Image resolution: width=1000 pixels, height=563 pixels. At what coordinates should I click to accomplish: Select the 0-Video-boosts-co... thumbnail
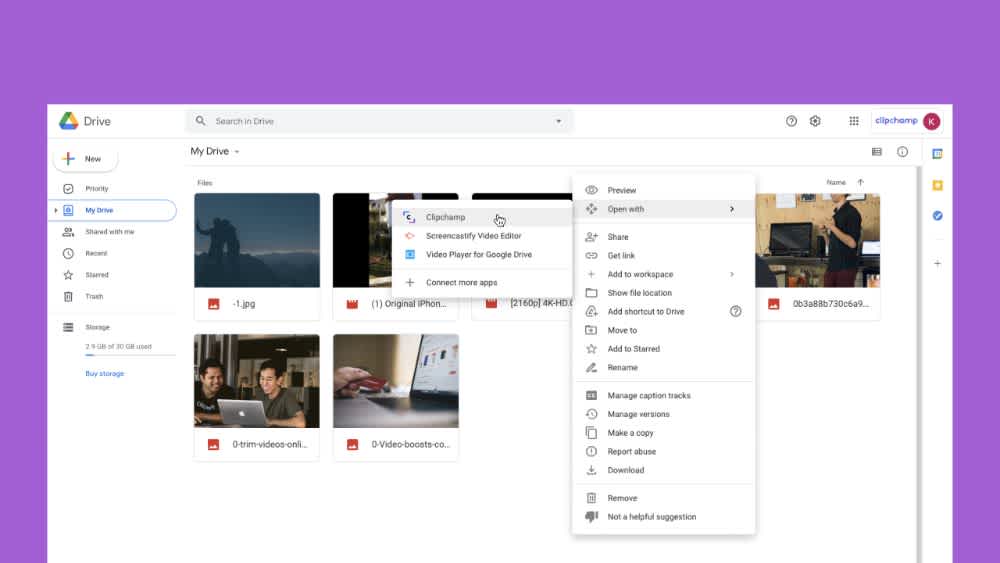pos(395,381)
